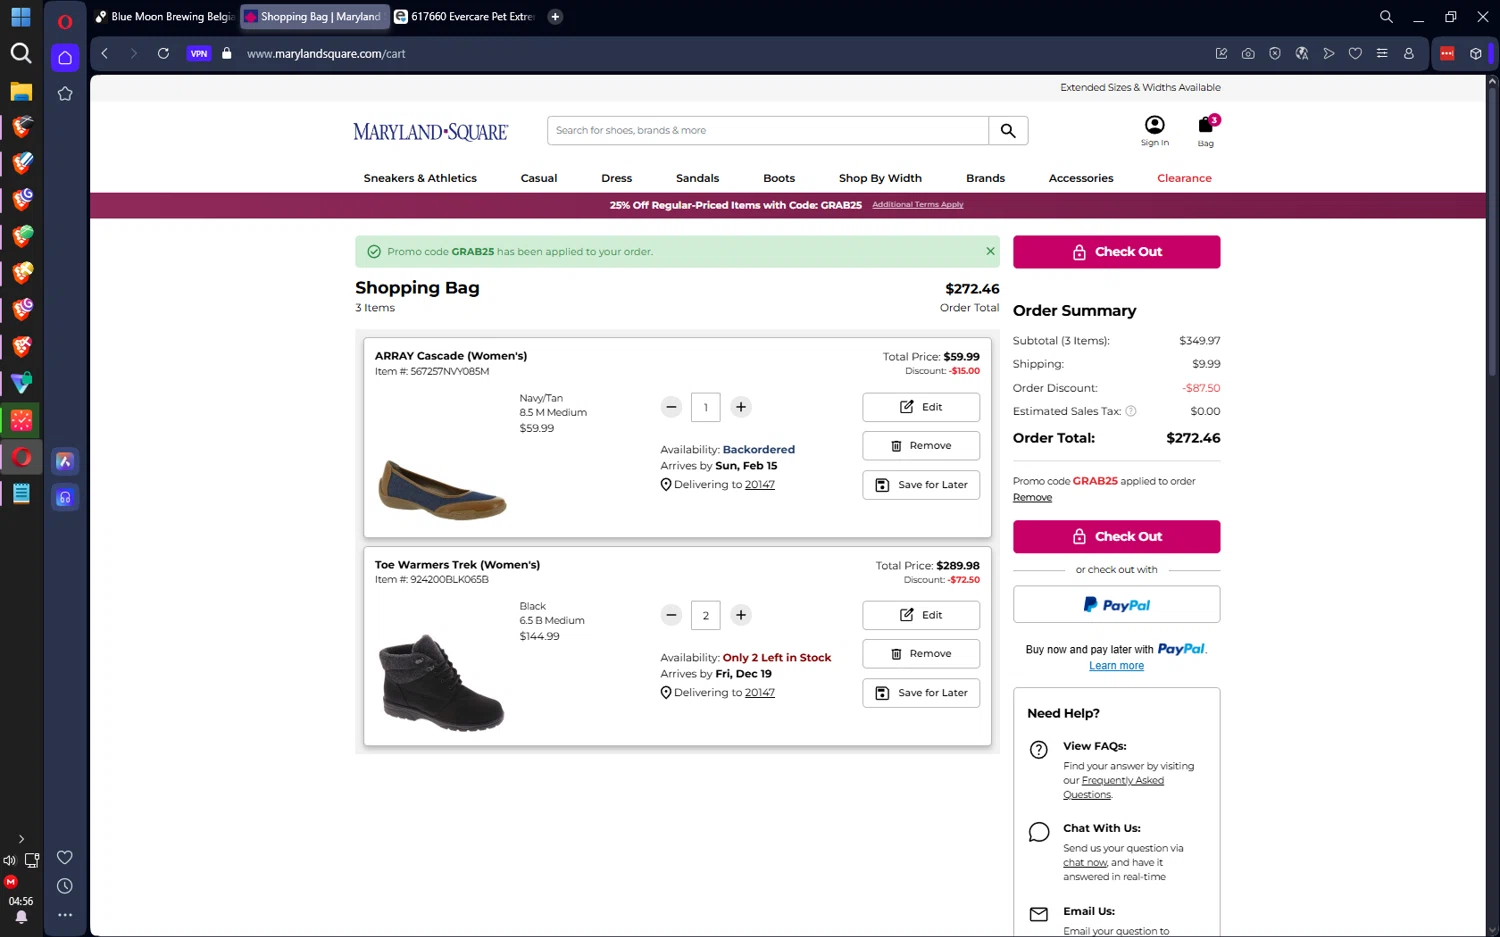The height and width of the screenshot is (937, 1500).
Task: Switch to Blue Moon Brewing tab
Action: [x=165, y=17]
